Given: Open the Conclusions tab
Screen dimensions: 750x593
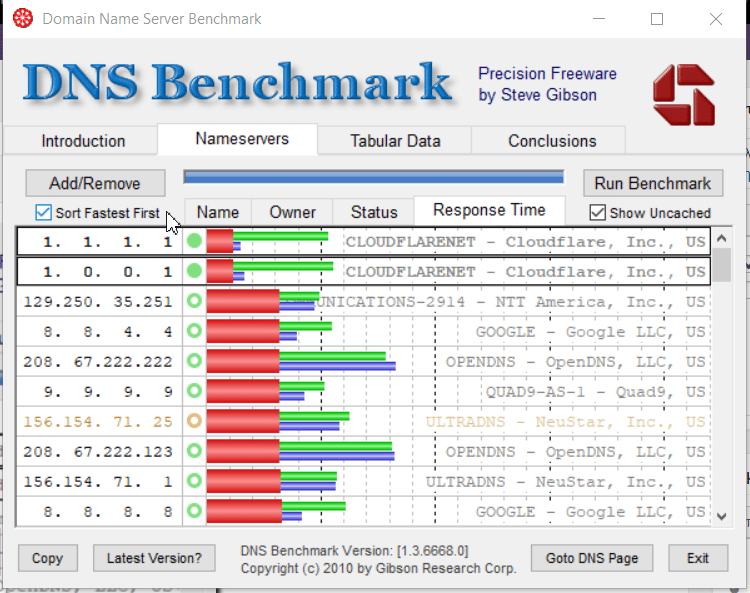Looking at the screenshot, I should [552, 141].
